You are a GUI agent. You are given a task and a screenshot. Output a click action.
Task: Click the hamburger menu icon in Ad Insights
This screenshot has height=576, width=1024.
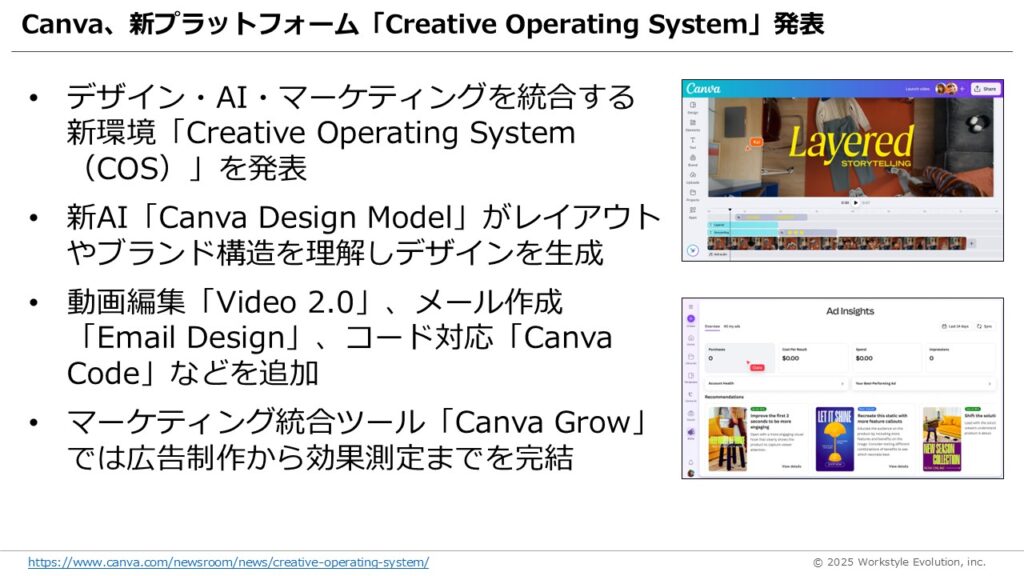coord(691,309)
